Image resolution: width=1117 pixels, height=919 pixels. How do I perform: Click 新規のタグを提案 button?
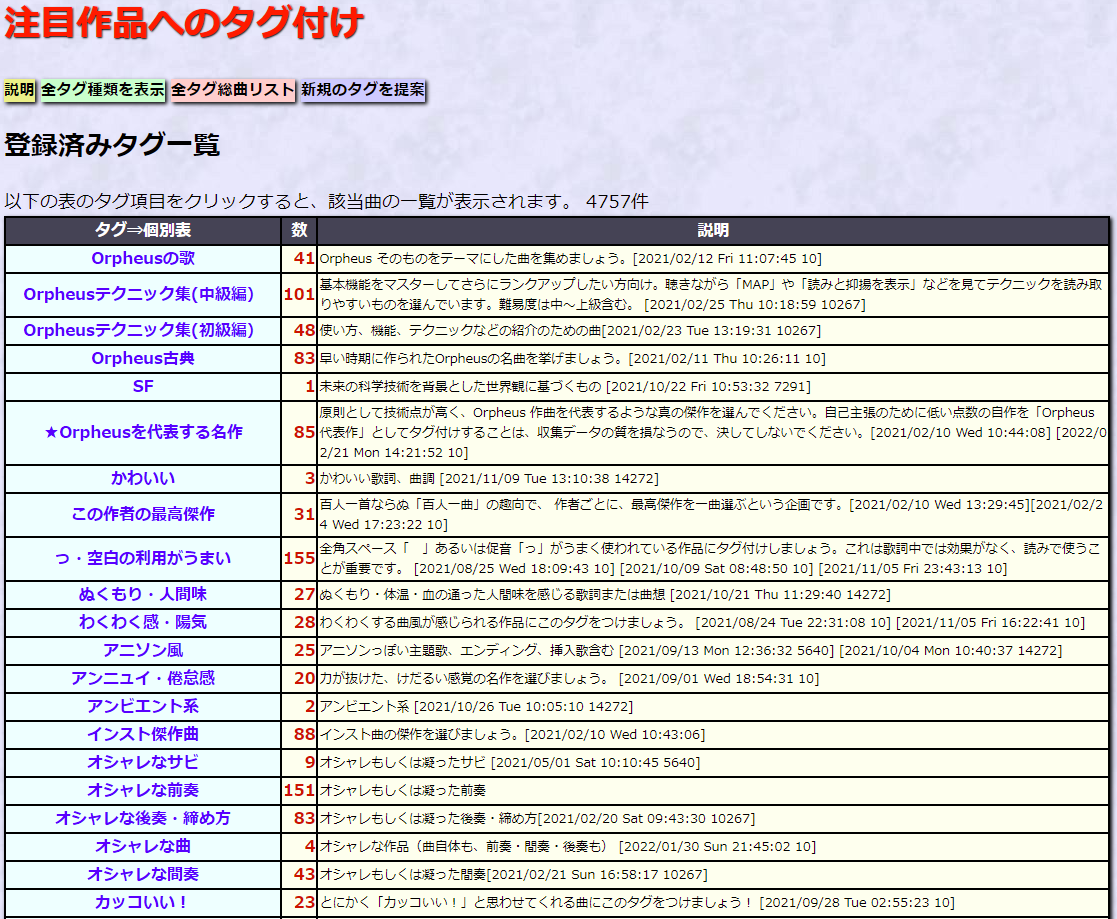pos(363,90)
